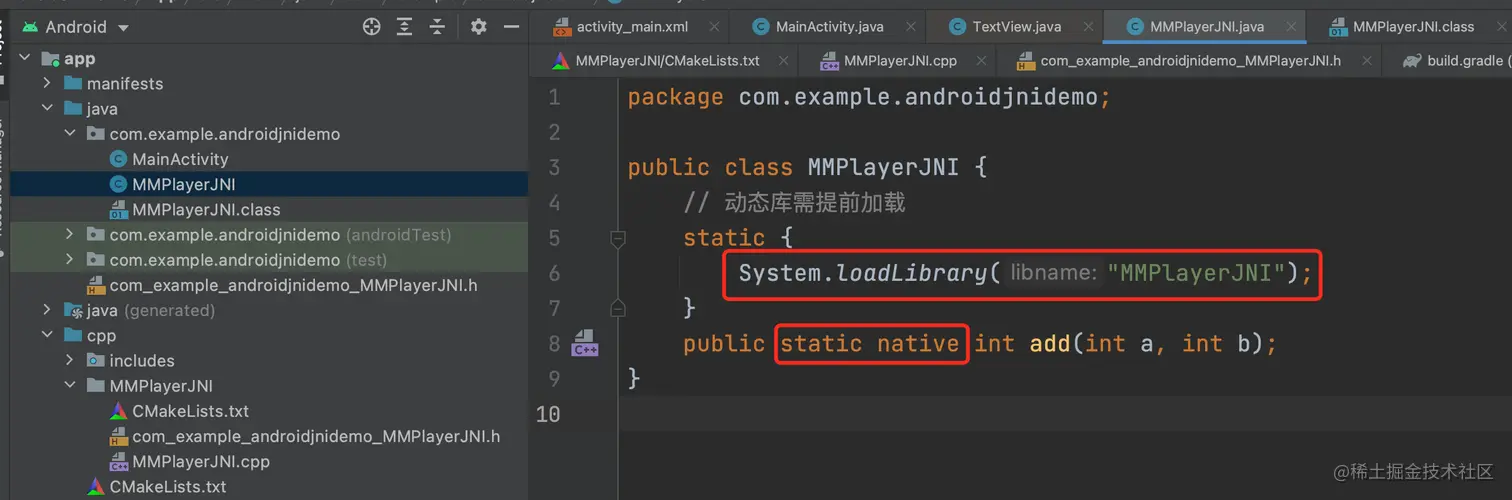Expand the java (generated) folder

pos(47,311)
